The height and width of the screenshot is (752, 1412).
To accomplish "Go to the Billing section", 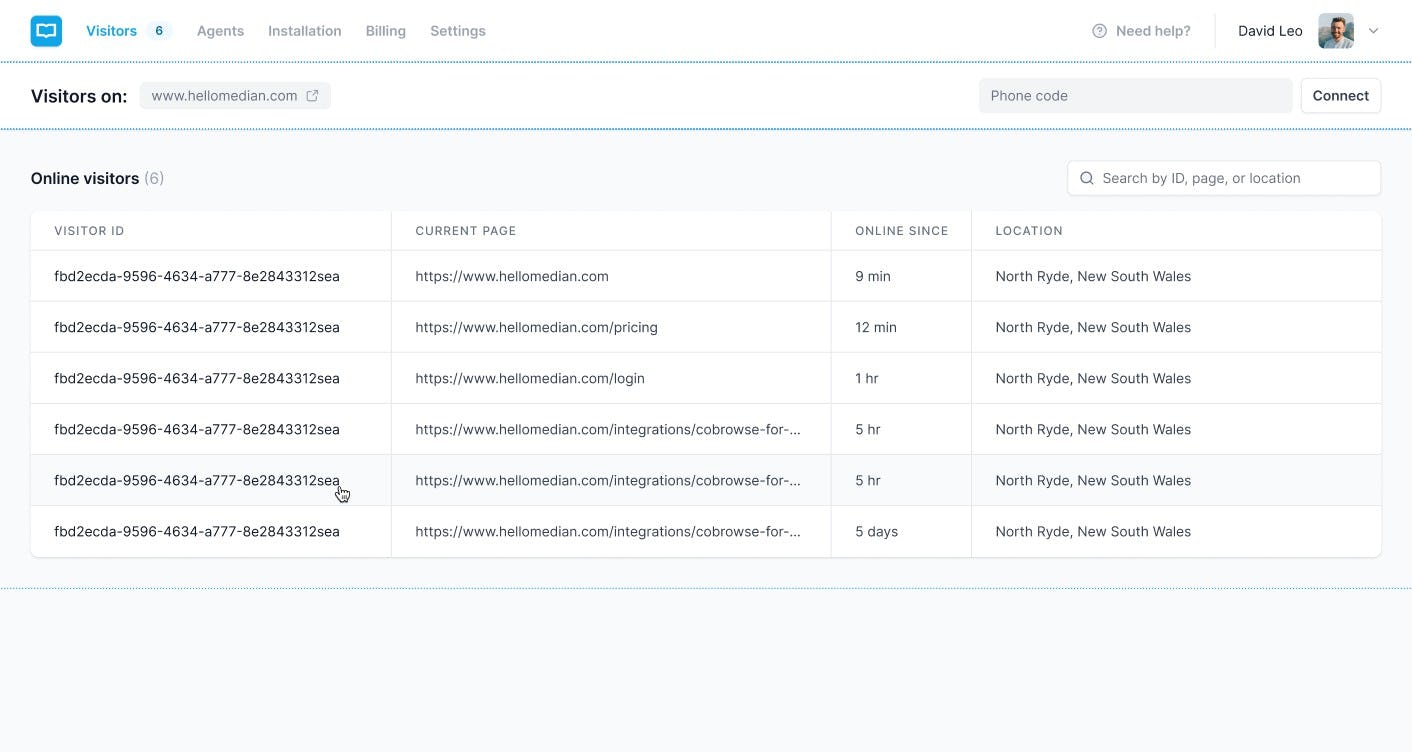I will pos(385,30).
